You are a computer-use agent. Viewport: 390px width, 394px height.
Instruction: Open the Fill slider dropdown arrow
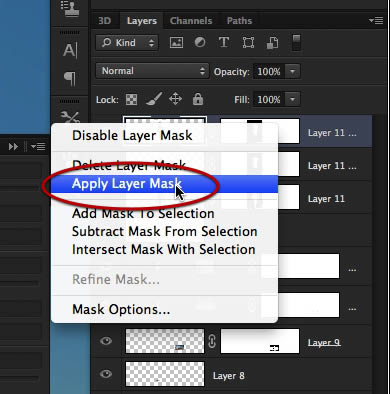(x=292, y=99)
